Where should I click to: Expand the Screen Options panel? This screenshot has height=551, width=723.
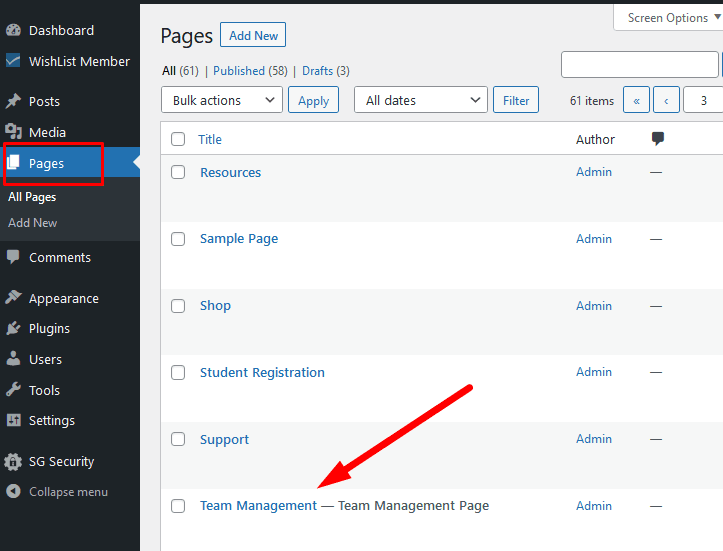(x=671, y=18)
